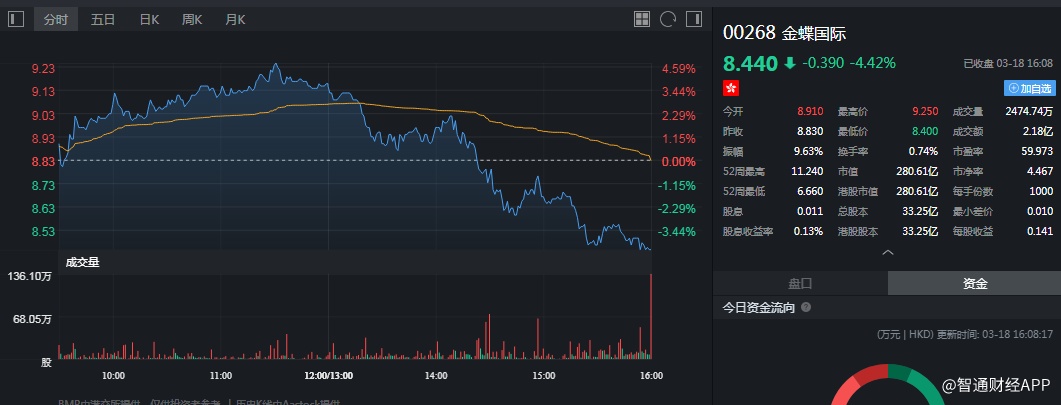Image resolution: width=1061 pixels, height=405 pixels.
Task: Click the green down-arrow price indicator
Action: (790, 63)
